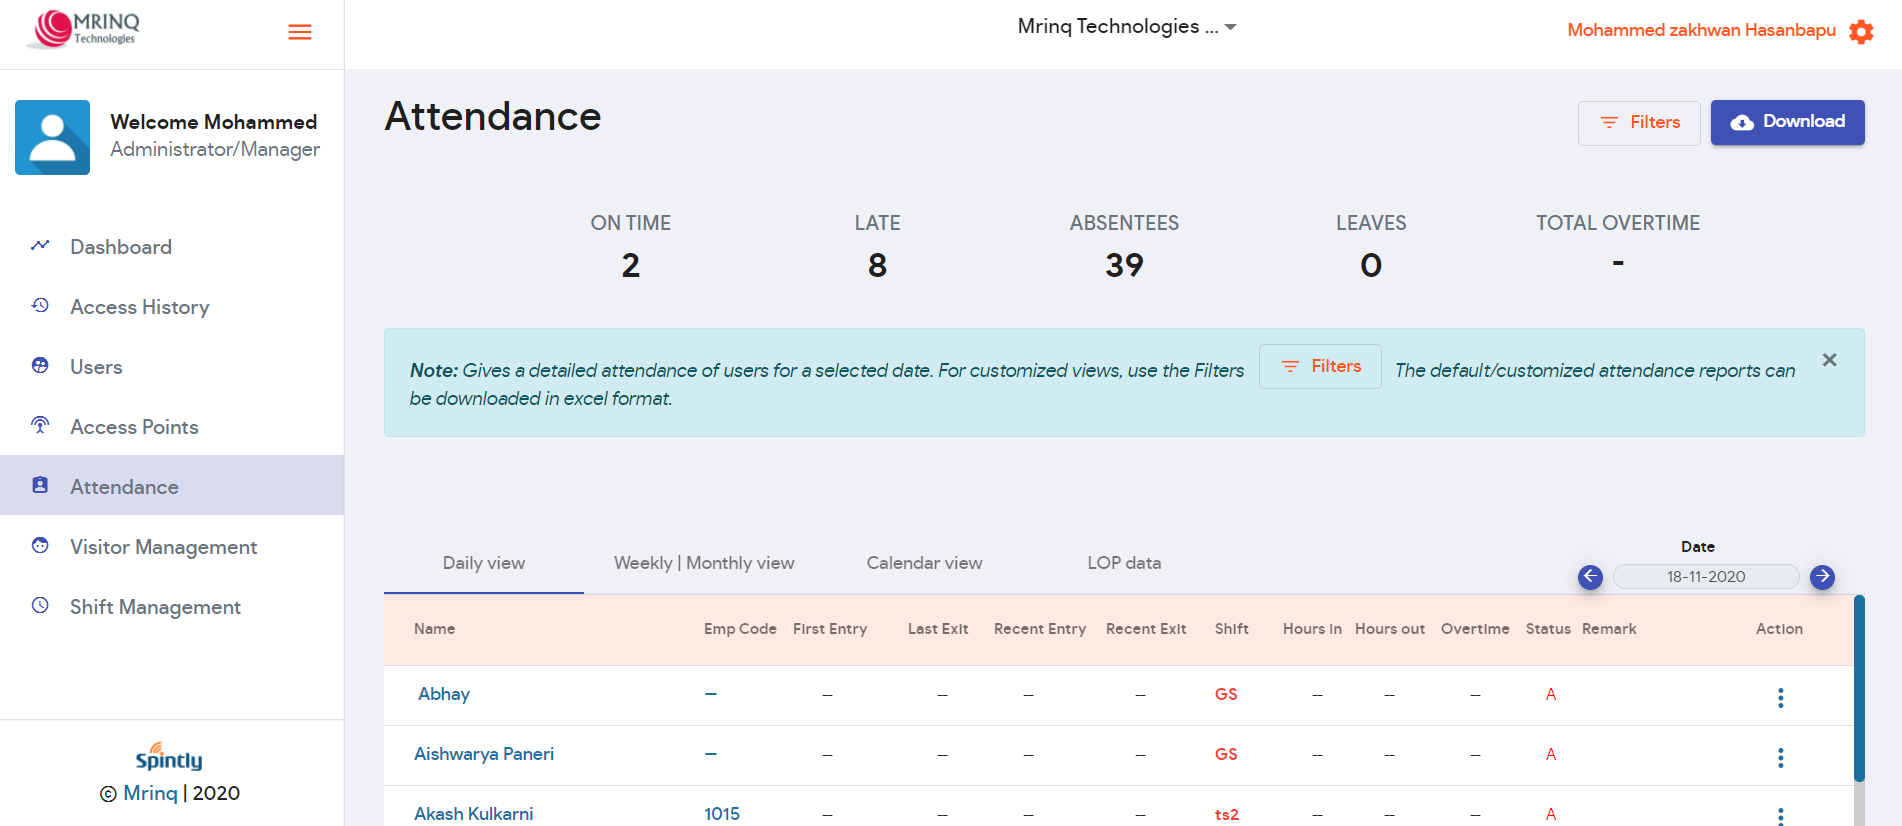Go to Users section

click(96, 367)
